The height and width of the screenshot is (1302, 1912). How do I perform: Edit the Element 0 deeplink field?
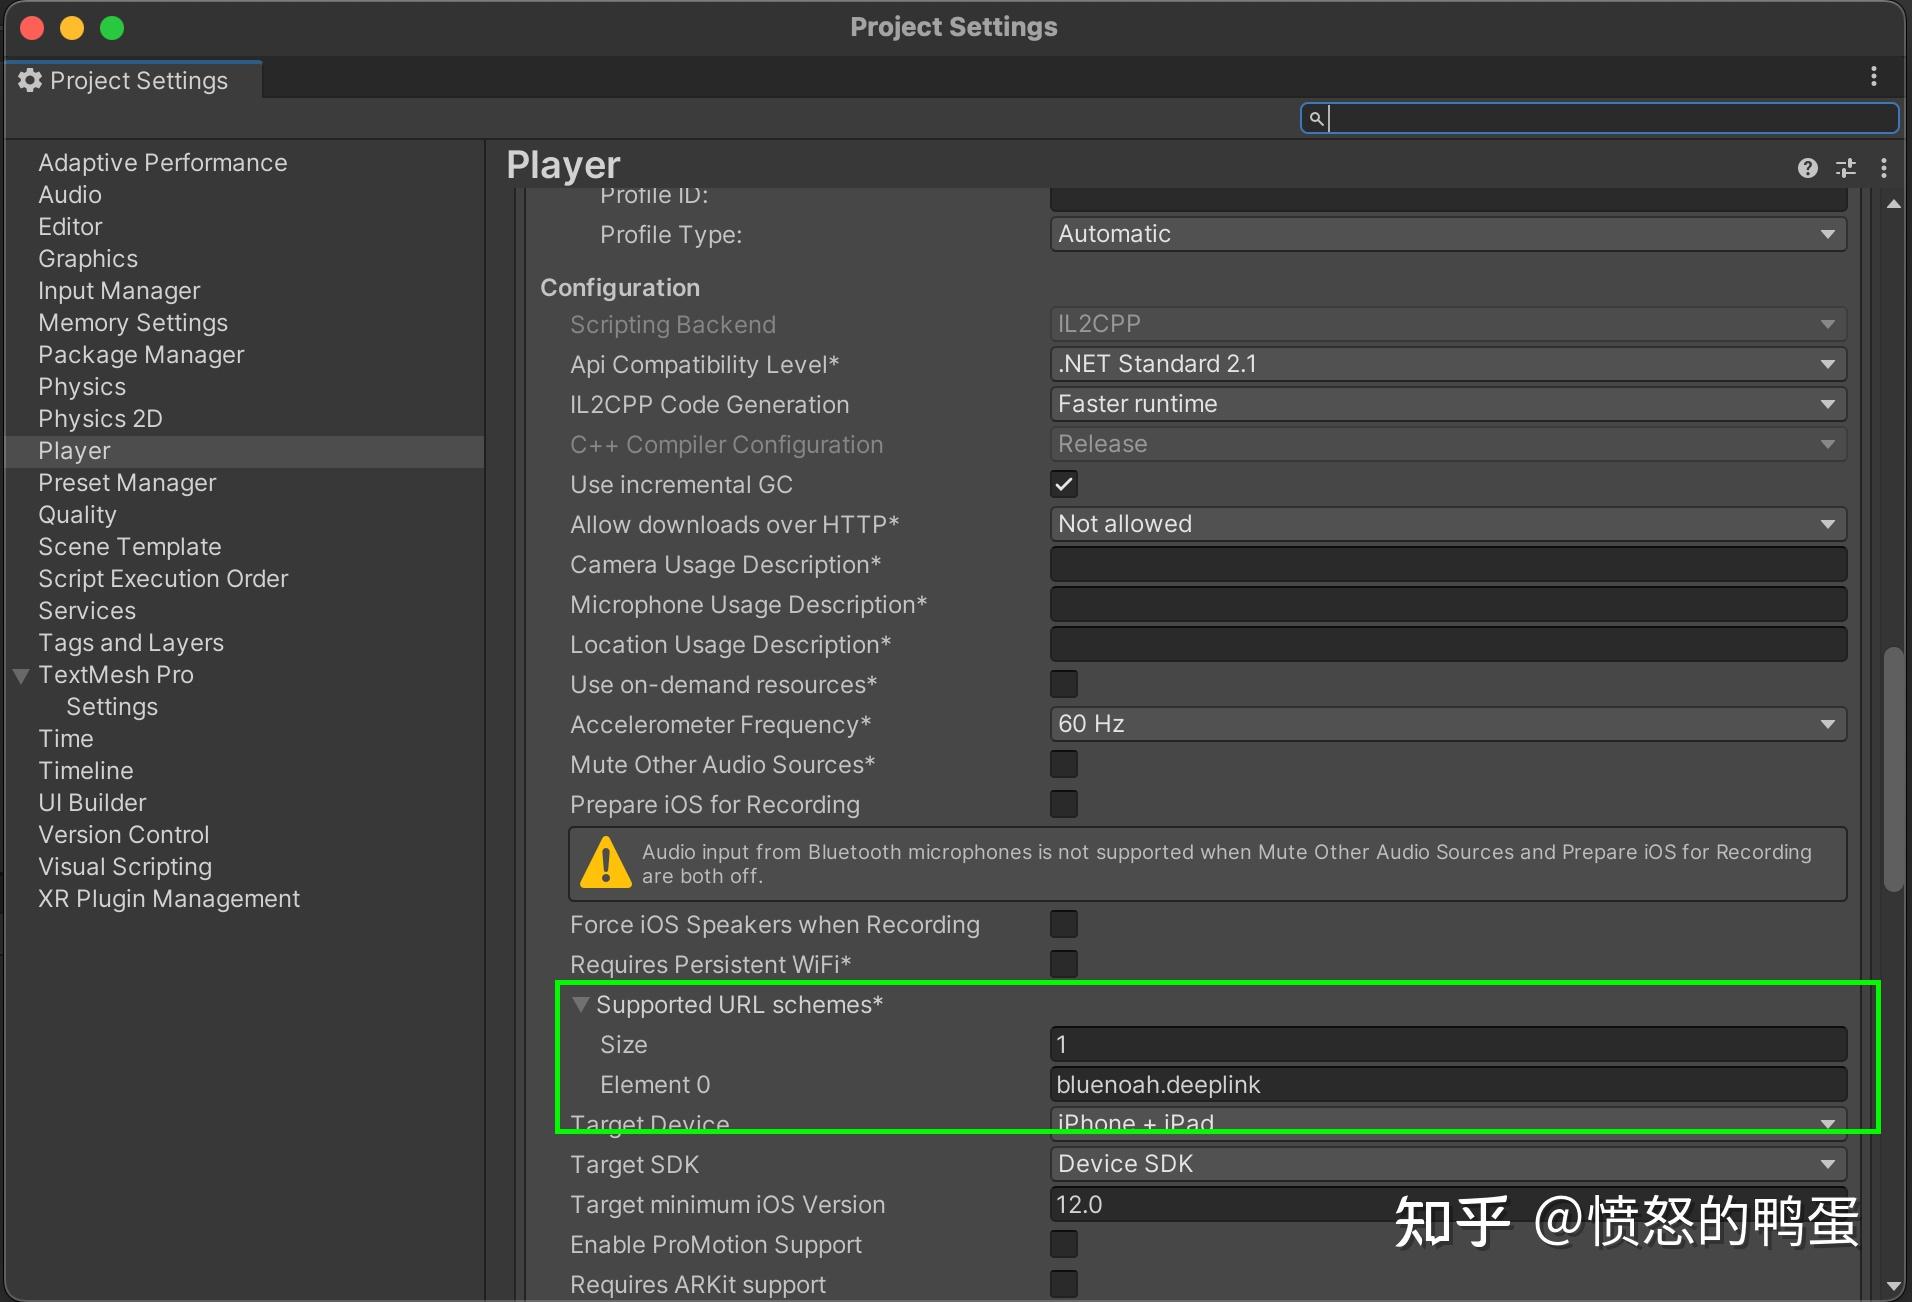pos(1448,1084)
